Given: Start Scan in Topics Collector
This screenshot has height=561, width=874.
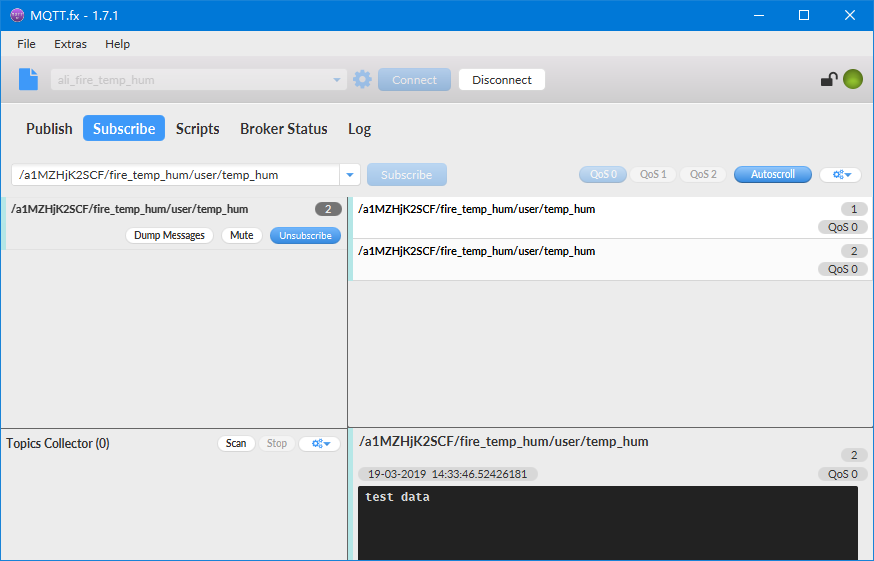Looking at the screenshot, I should pos(236,443).
